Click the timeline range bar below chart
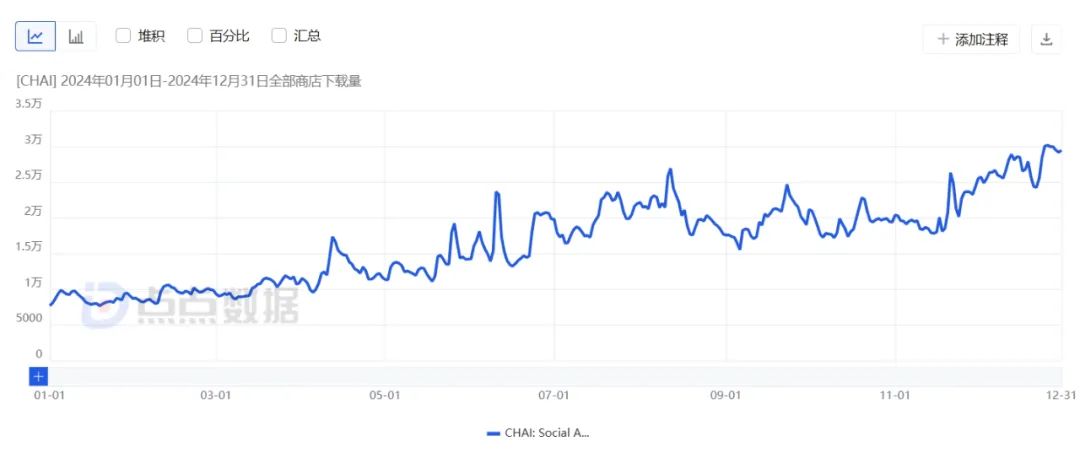The width and height of the screenshot is (1080, 463). tap(555, 377)
